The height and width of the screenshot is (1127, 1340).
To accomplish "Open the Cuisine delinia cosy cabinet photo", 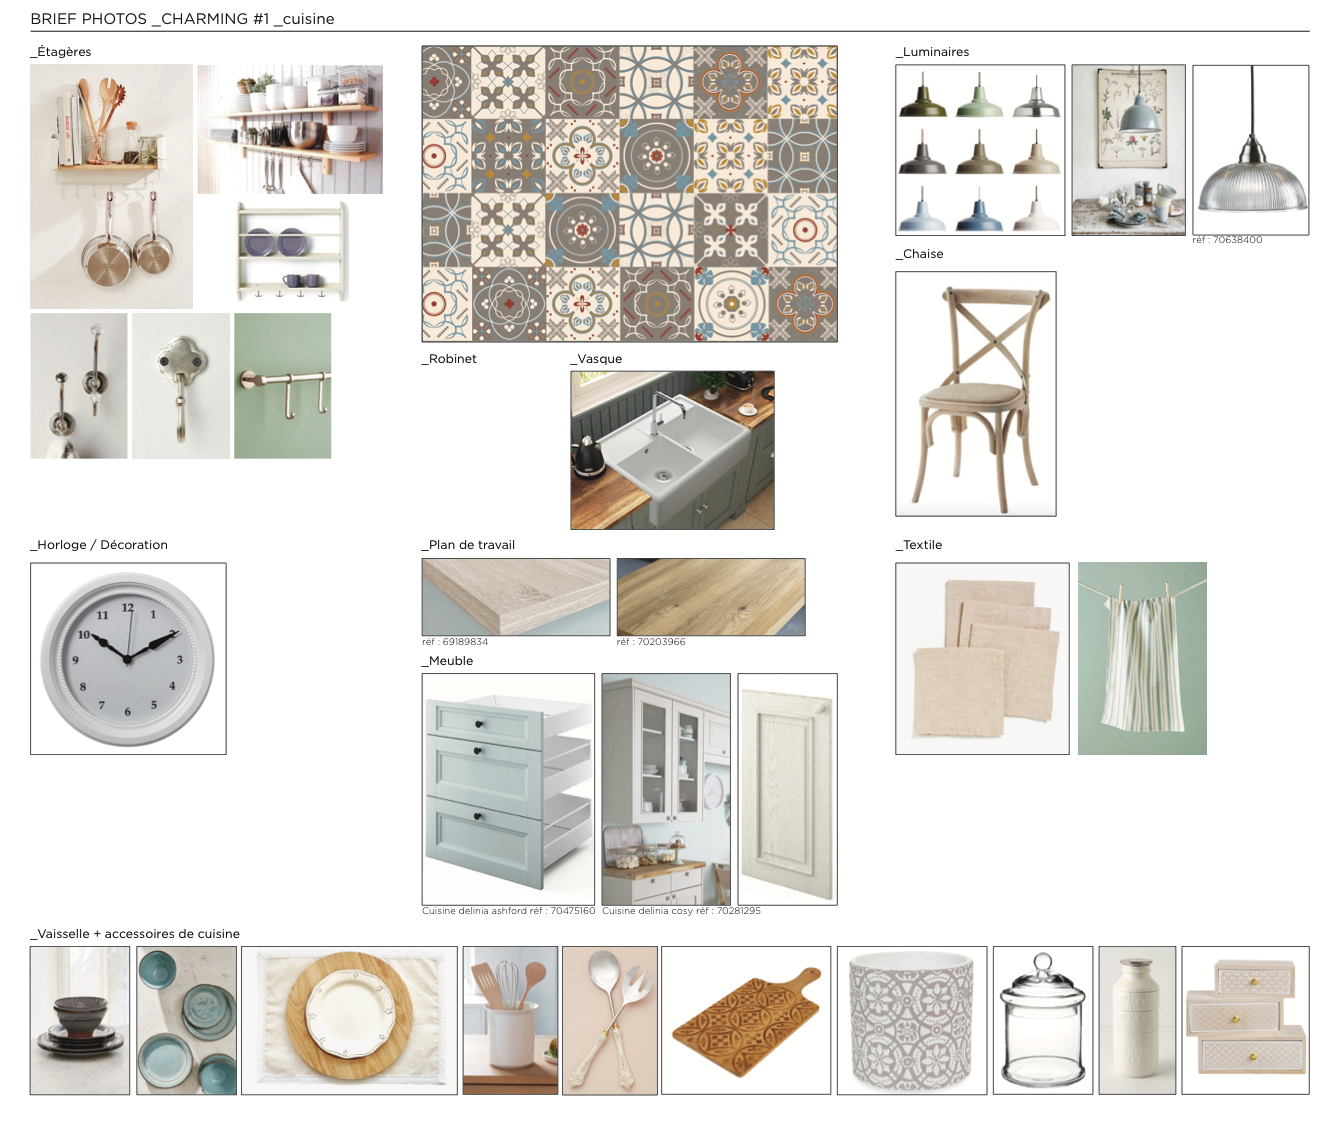I will point(666,789).
